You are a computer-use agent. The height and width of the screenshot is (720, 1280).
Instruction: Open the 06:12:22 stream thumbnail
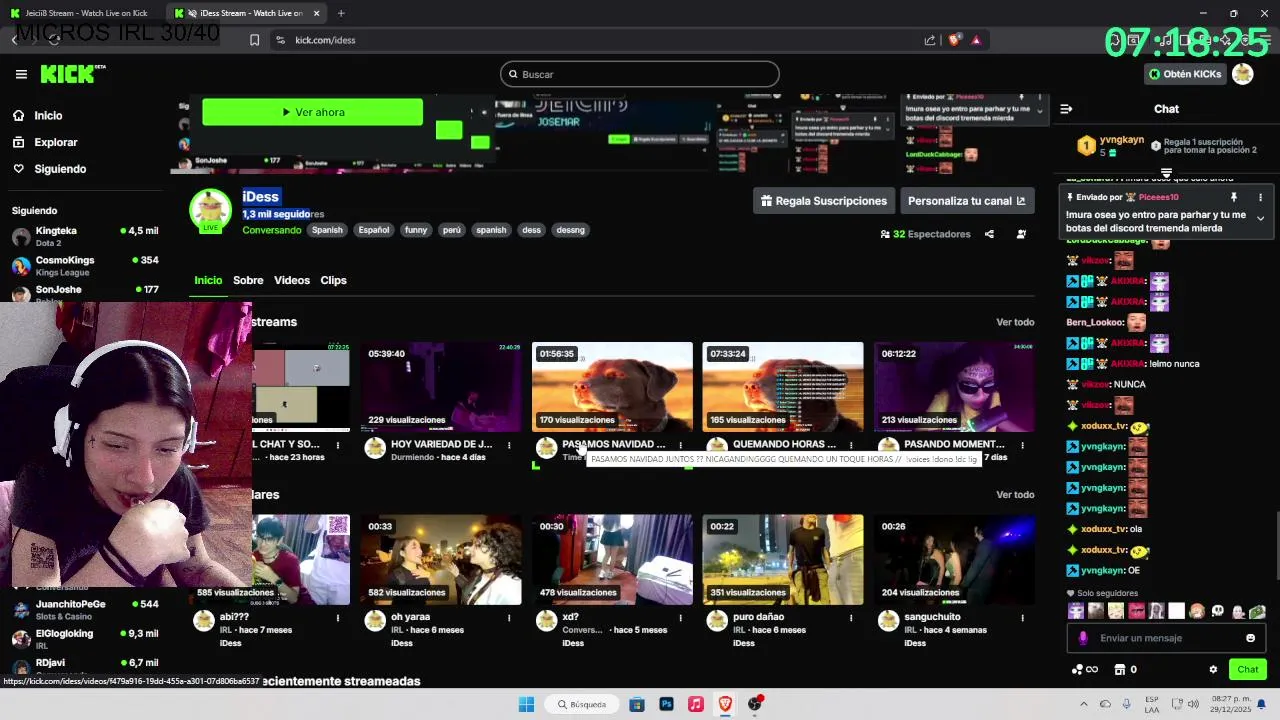coord(954,387)
